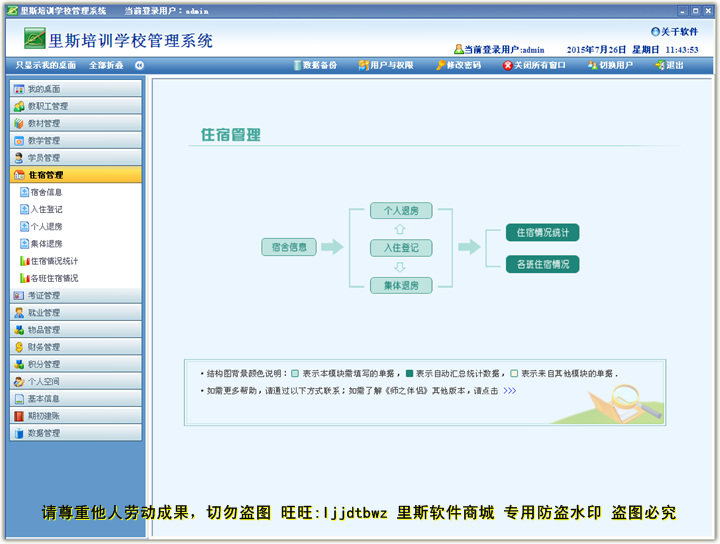The width and height of the screenshot is (720, 544).
Task: Click the round arrow collapse-sidebar icon
Action: tap(139, 65)
